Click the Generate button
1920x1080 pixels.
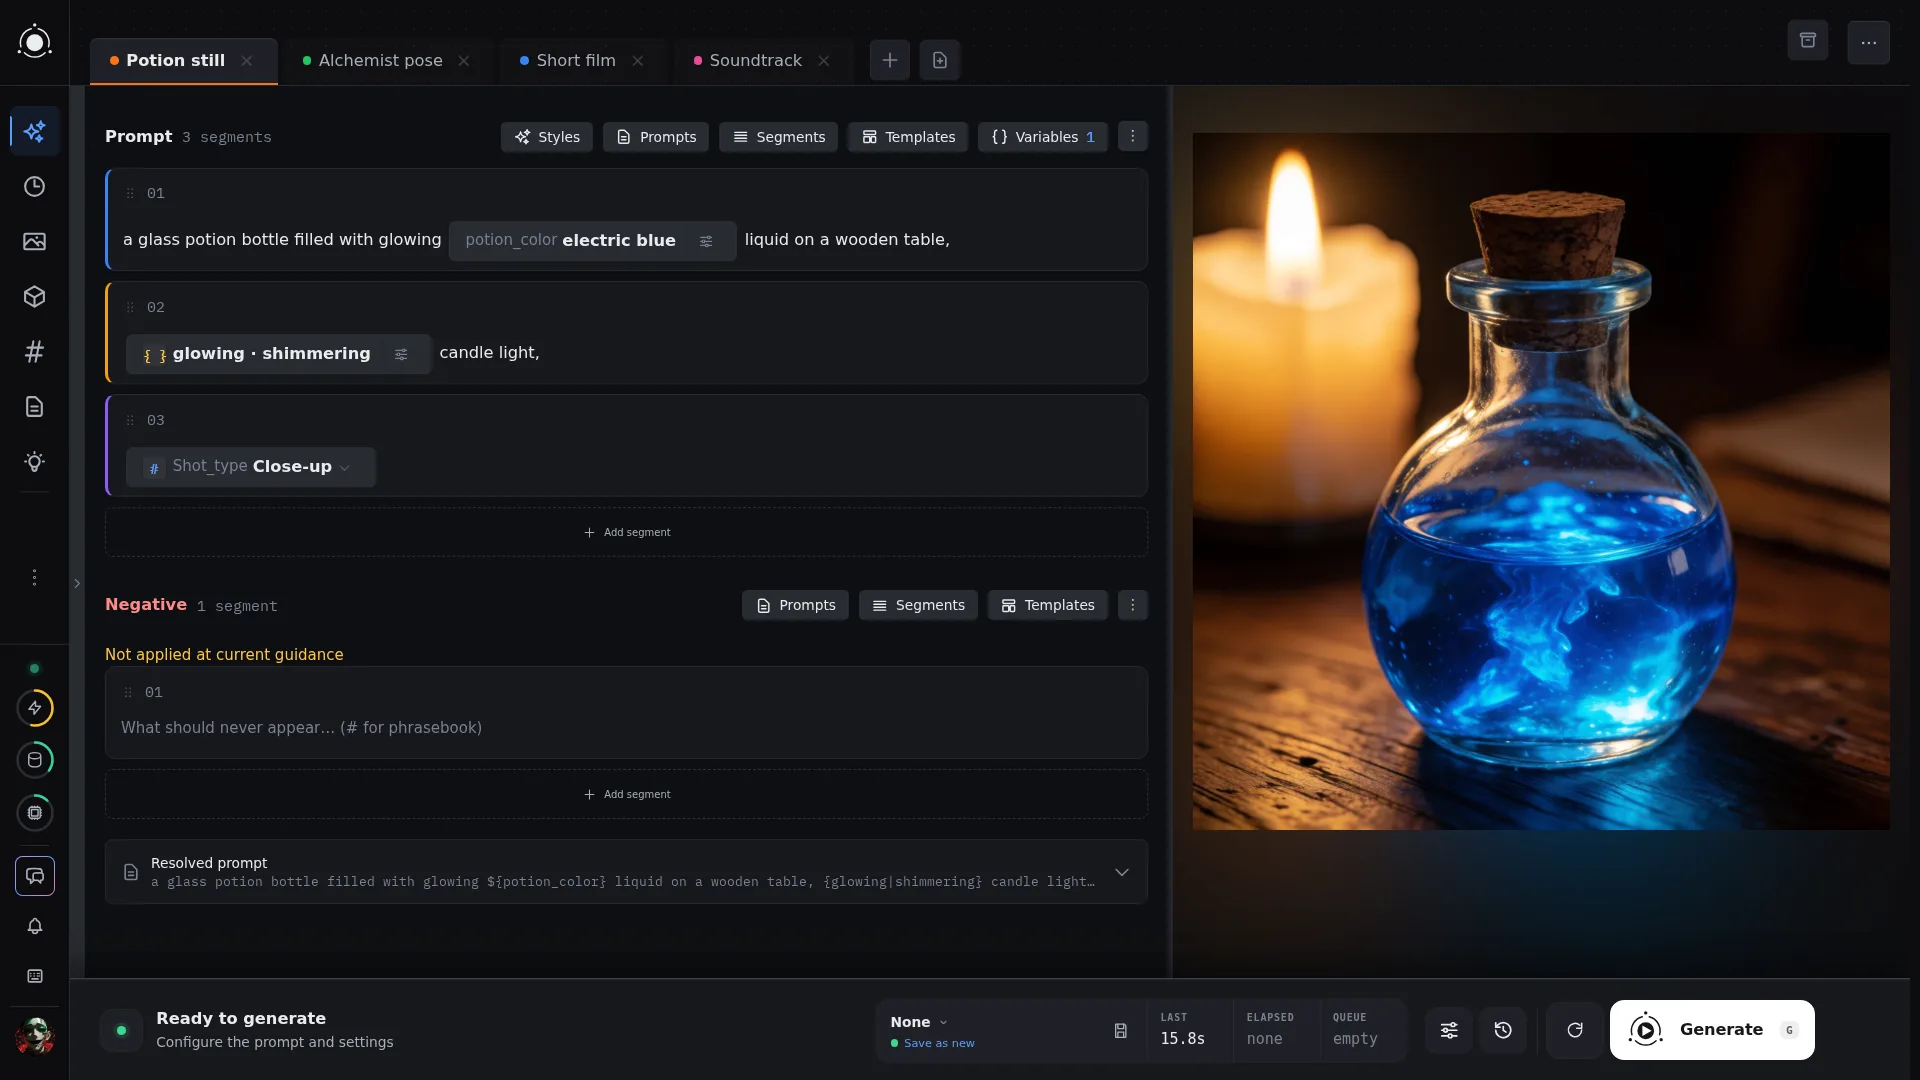tap(1712, 1030)
